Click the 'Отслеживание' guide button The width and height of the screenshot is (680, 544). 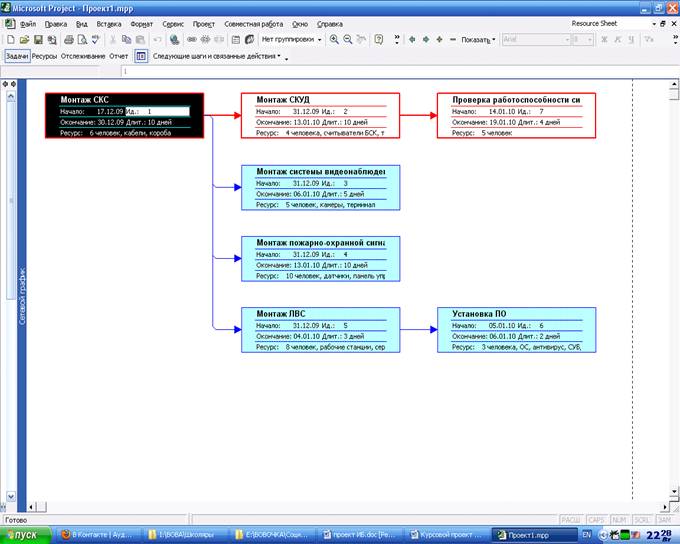(x=82, y=56)
